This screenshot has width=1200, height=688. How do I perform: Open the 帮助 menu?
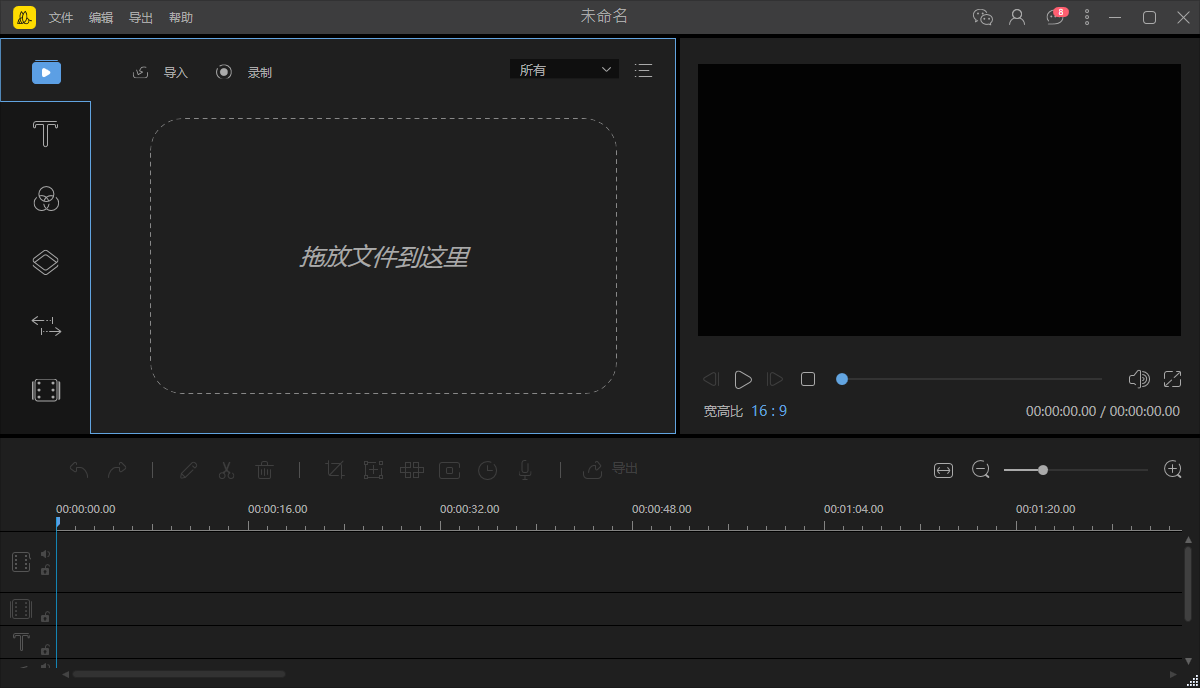(181, 18)
